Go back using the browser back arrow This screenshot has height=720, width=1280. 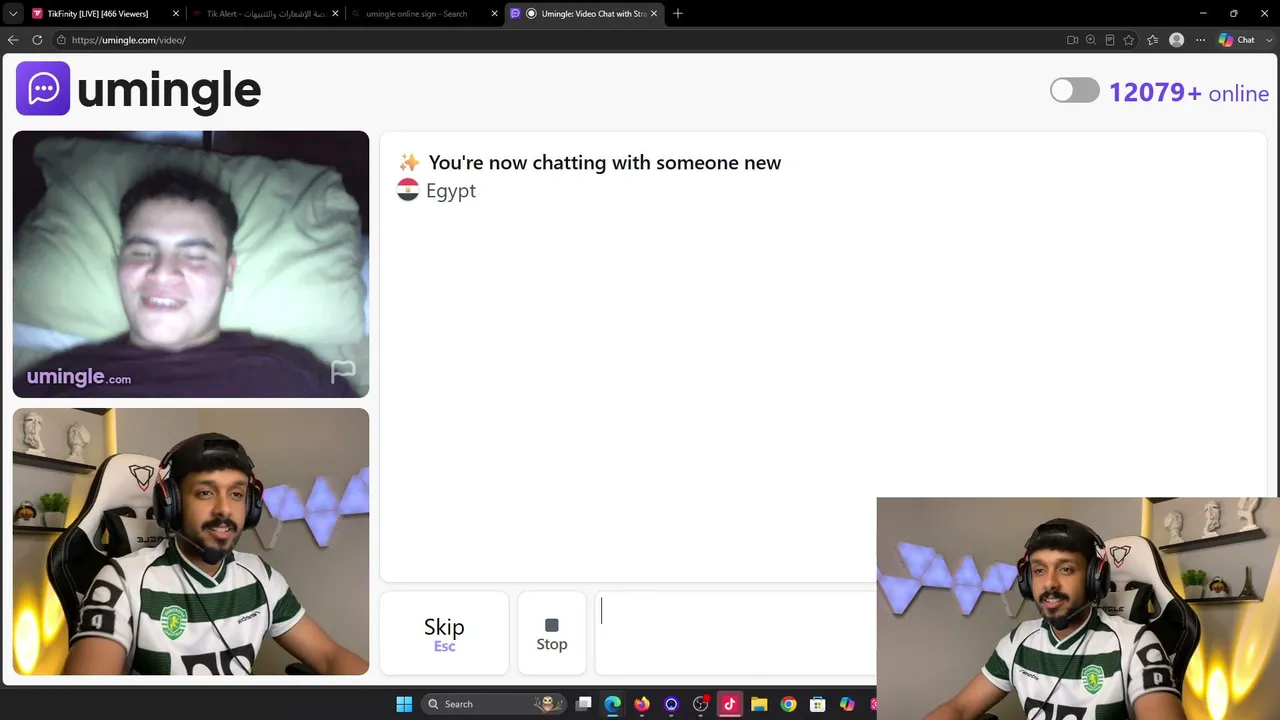click(13, 40)
